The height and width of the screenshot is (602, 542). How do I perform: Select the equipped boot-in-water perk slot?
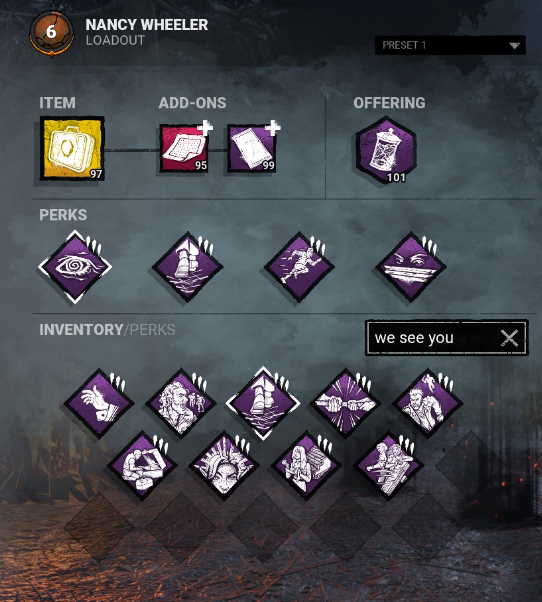tap(188, 267)
